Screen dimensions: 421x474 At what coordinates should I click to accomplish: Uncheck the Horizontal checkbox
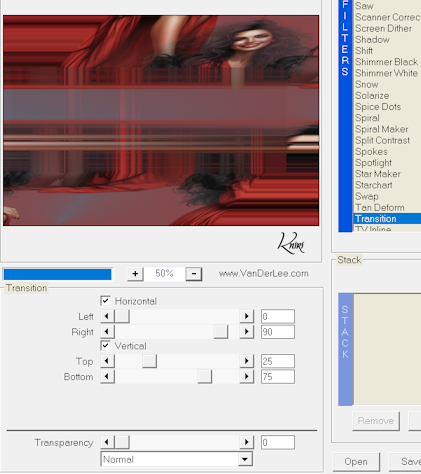pyautogui.click(x=105, y=301)
